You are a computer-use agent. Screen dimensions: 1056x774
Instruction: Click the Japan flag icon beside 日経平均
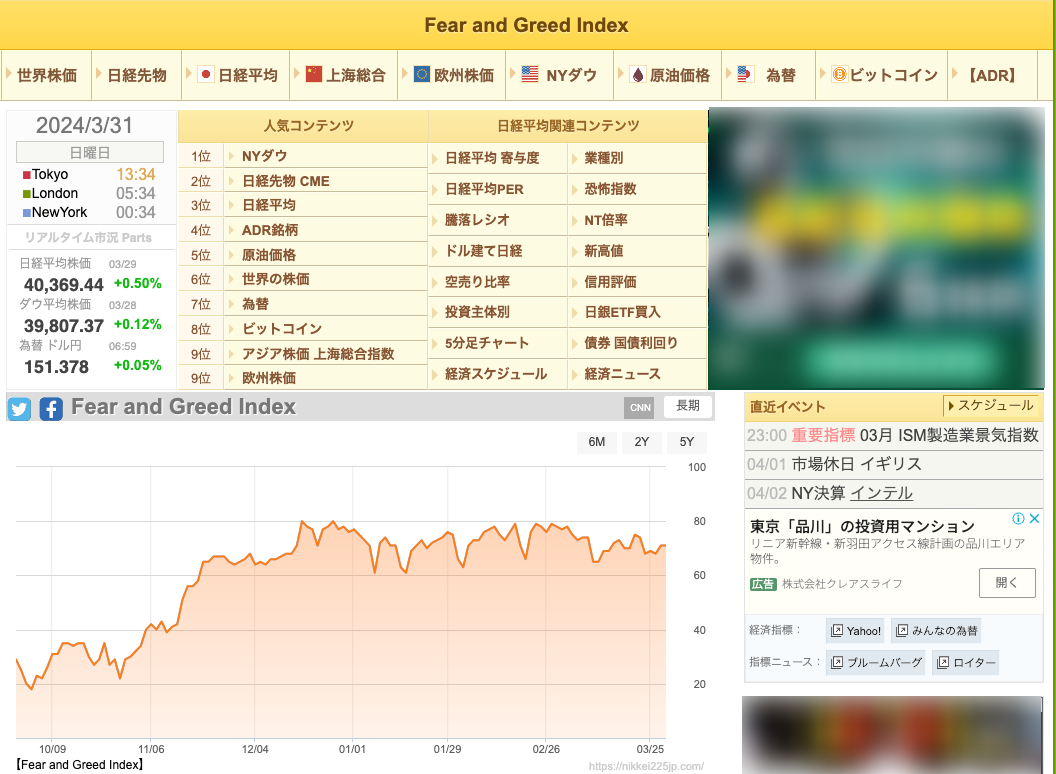click(x=205, y=74)
